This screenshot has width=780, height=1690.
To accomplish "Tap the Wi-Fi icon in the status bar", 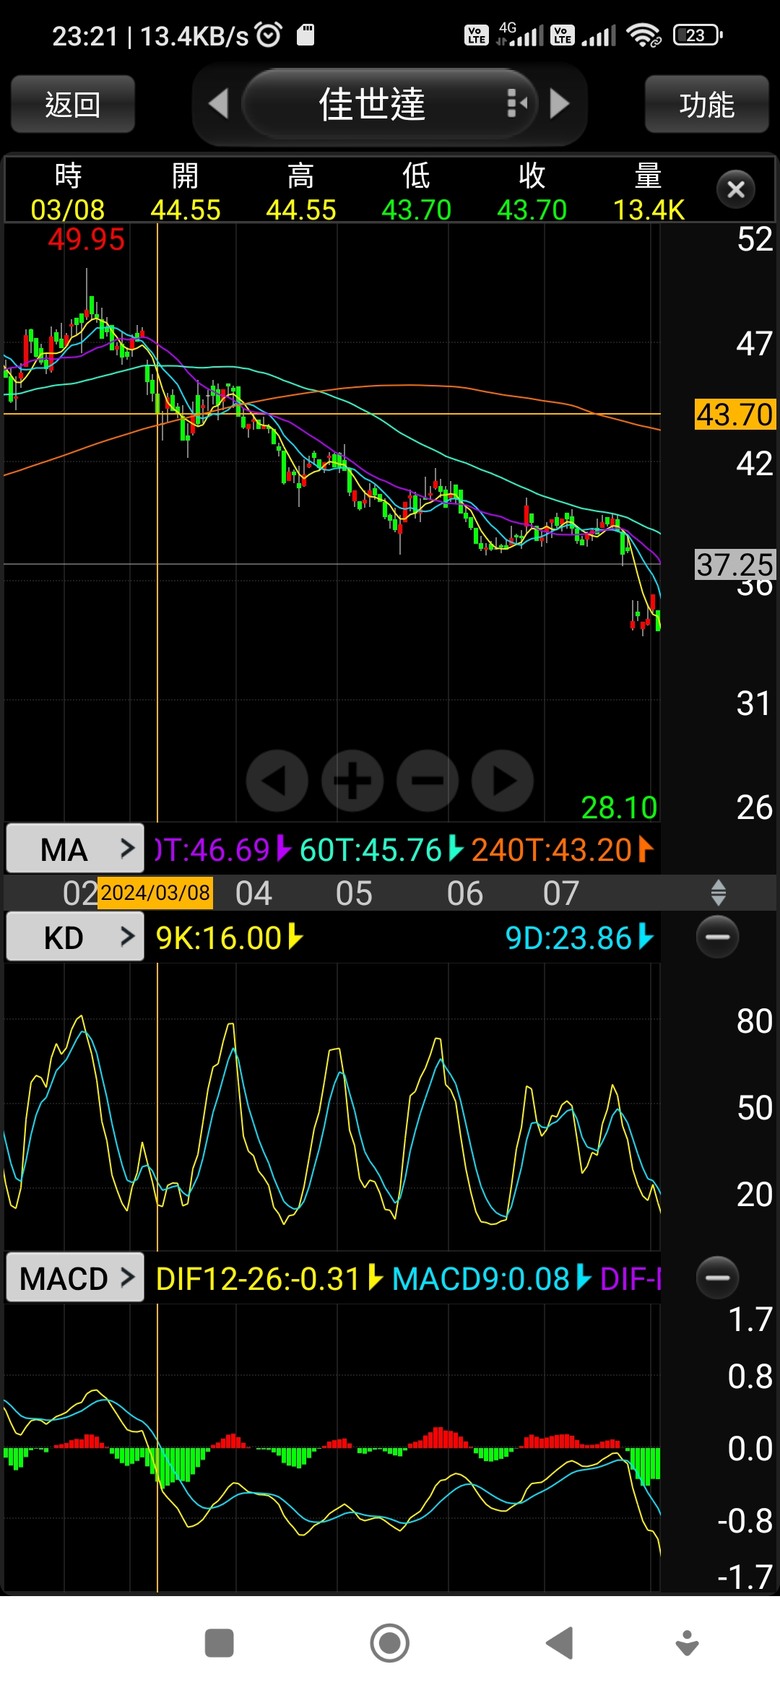I will click(643, 36).
